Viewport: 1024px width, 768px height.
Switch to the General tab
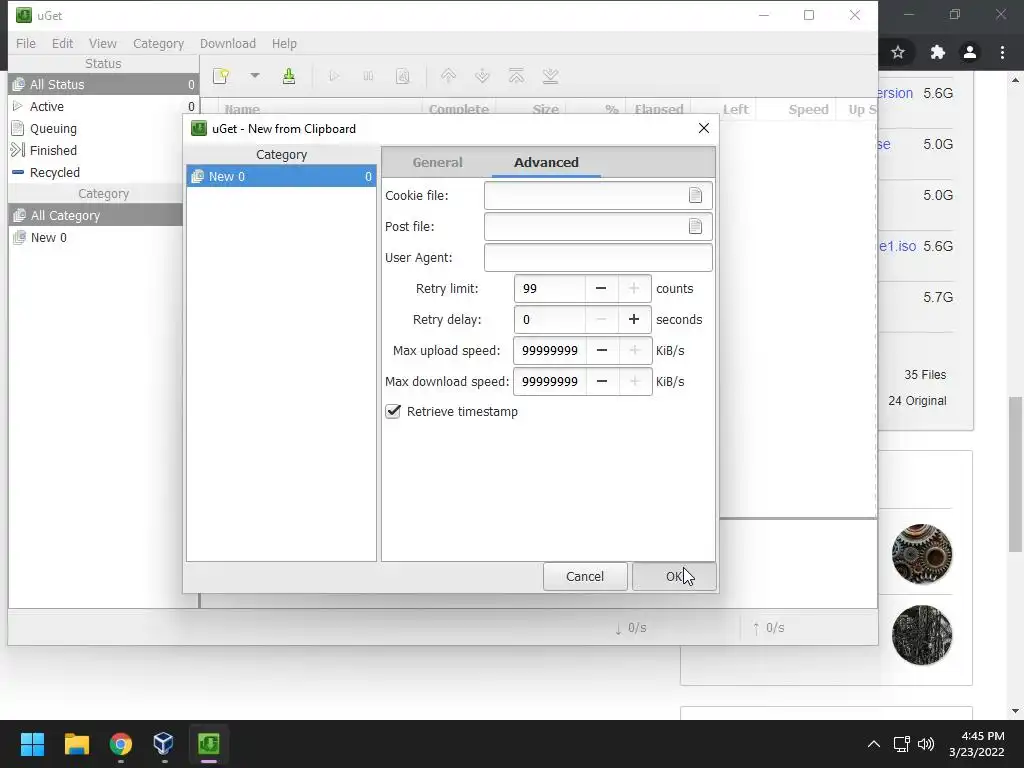[x=438, y=163]
